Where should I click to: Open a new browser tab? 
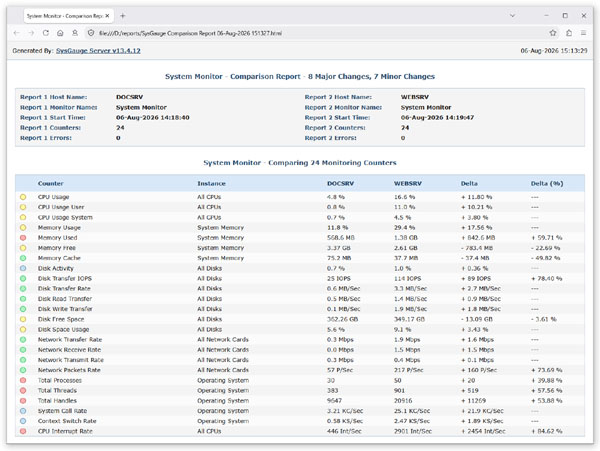click(x=122, y=16)
